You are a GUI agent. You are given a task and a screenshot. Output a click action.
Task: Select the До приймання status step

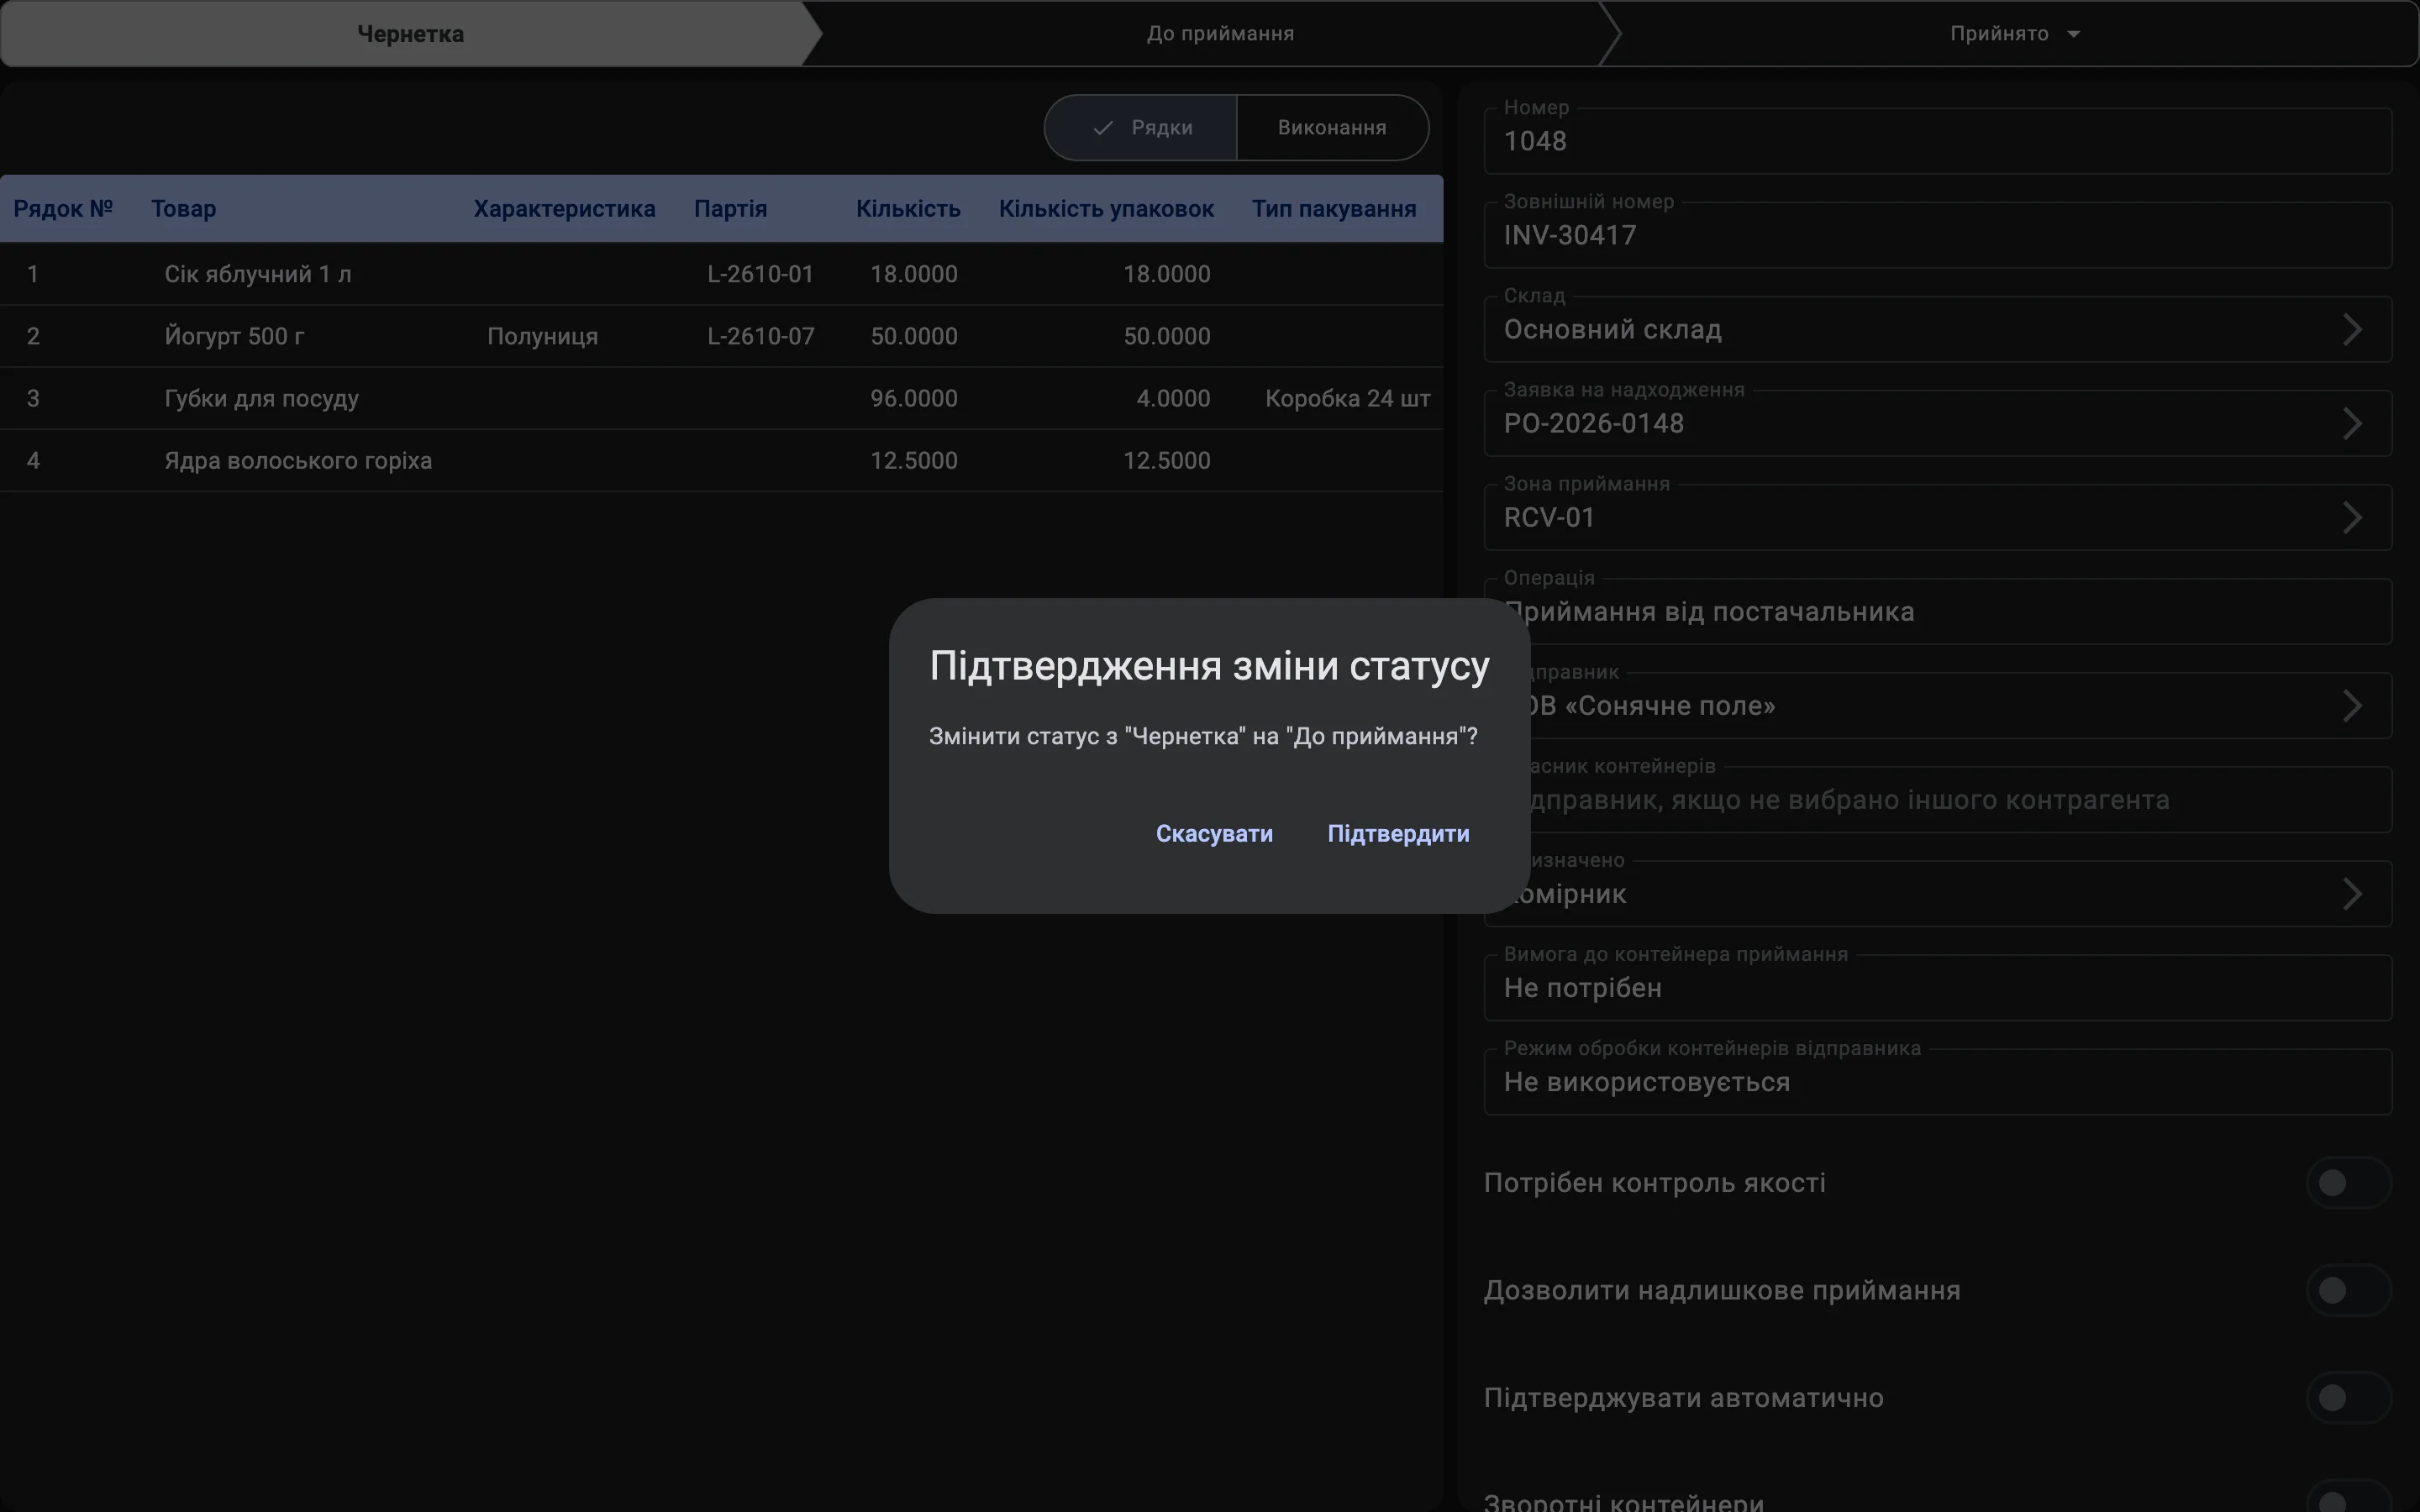tap(1220, 34)
